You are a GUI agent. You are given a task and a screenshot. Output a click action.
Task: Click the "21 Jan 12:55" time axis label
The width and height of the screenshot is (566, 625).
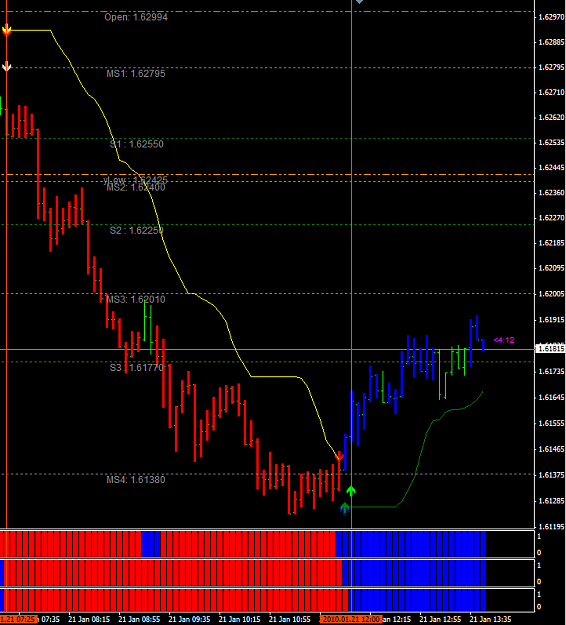pyautogui.click(x=440, y=619)
